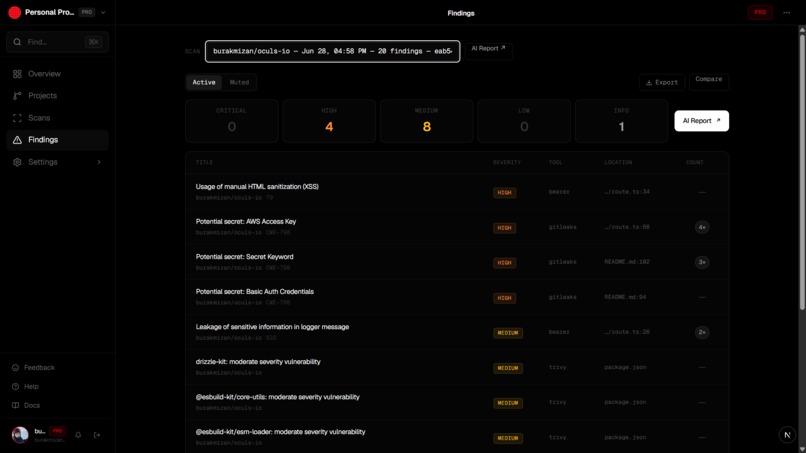The height and width of the screenshot is (453, 806).
Task: Sort by the Tool column header
Action: 555,162
